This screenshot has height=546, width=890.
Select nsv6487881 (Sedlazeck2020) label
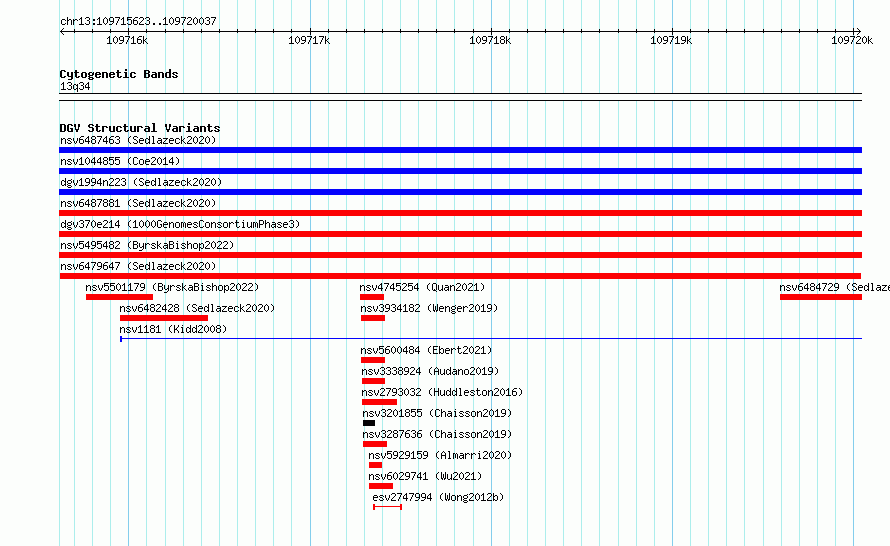138,203
